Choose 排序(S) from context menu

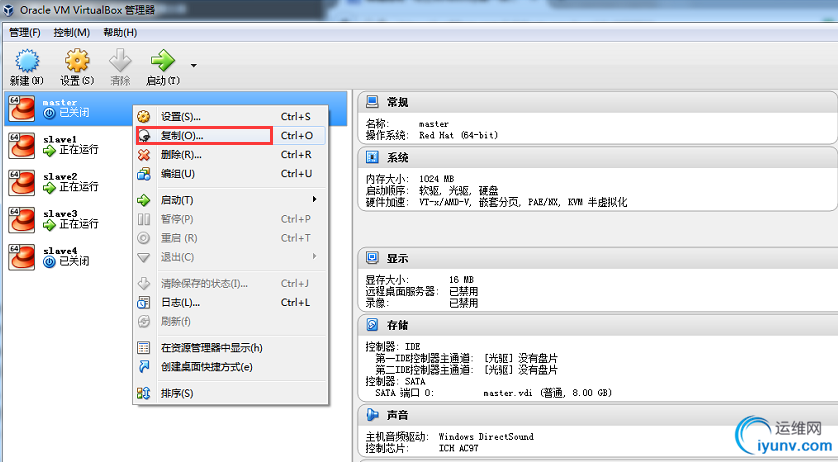pyautogui.click(x=230, y=393)
